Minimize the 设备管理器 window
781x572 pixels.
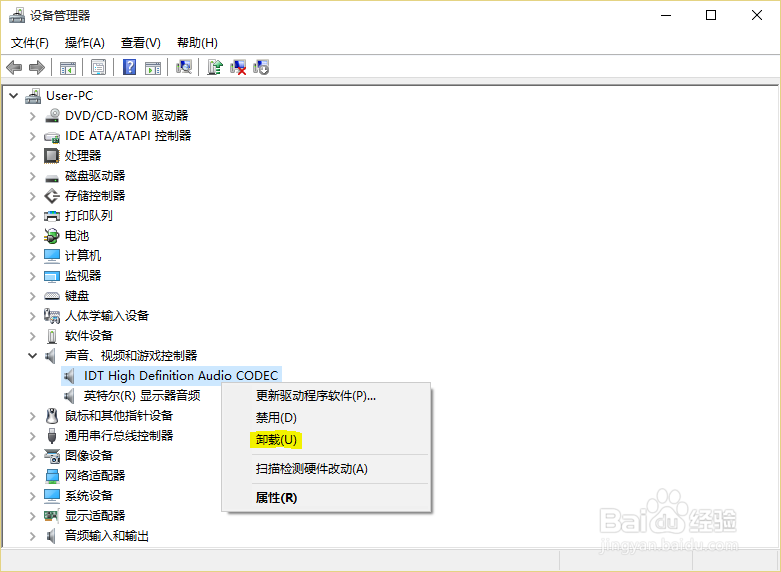(x=666, y=15)
